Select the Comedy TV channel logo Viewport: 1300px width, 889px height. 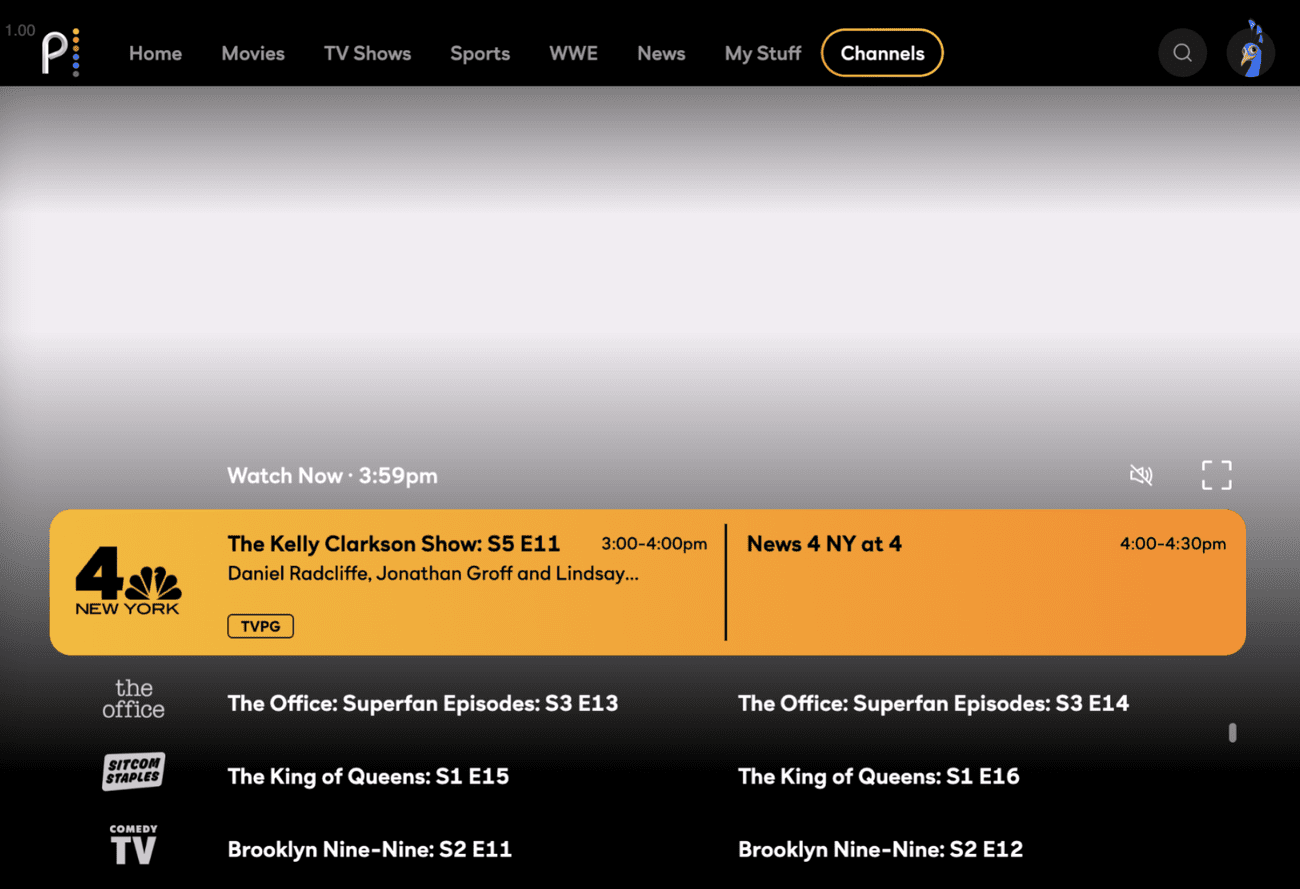[133, 845]
